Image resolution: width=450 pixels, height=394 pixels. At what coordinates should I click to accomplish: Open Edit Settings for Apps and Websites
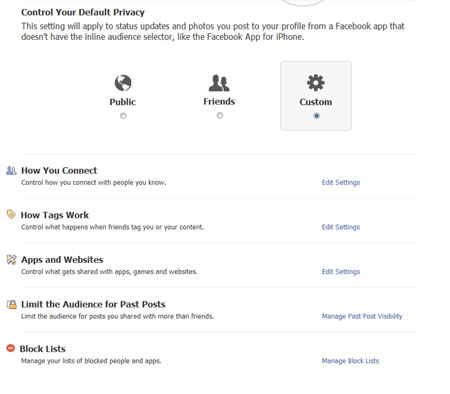click(341, 272)
